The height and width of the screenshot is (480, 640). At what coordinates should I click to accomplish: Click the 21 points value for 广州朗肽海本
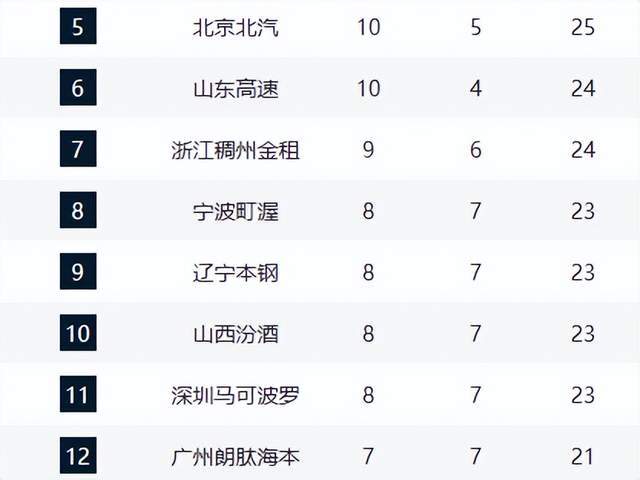(x=583, y=457)
